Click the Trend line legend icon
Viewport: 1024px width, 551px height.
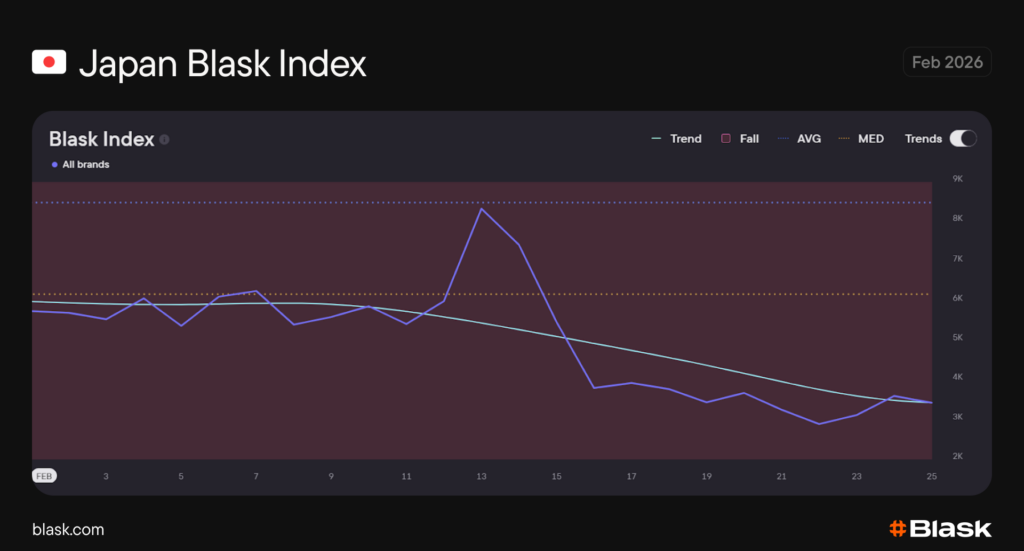(x=656, y=139)
